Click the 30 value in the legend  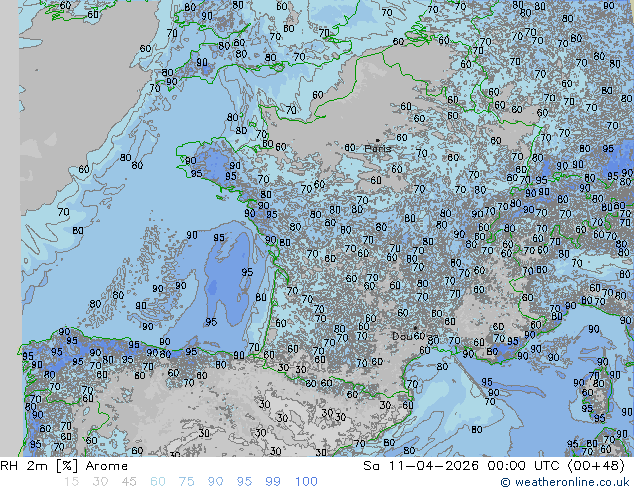pyautogui.click(x=101, y=482)
